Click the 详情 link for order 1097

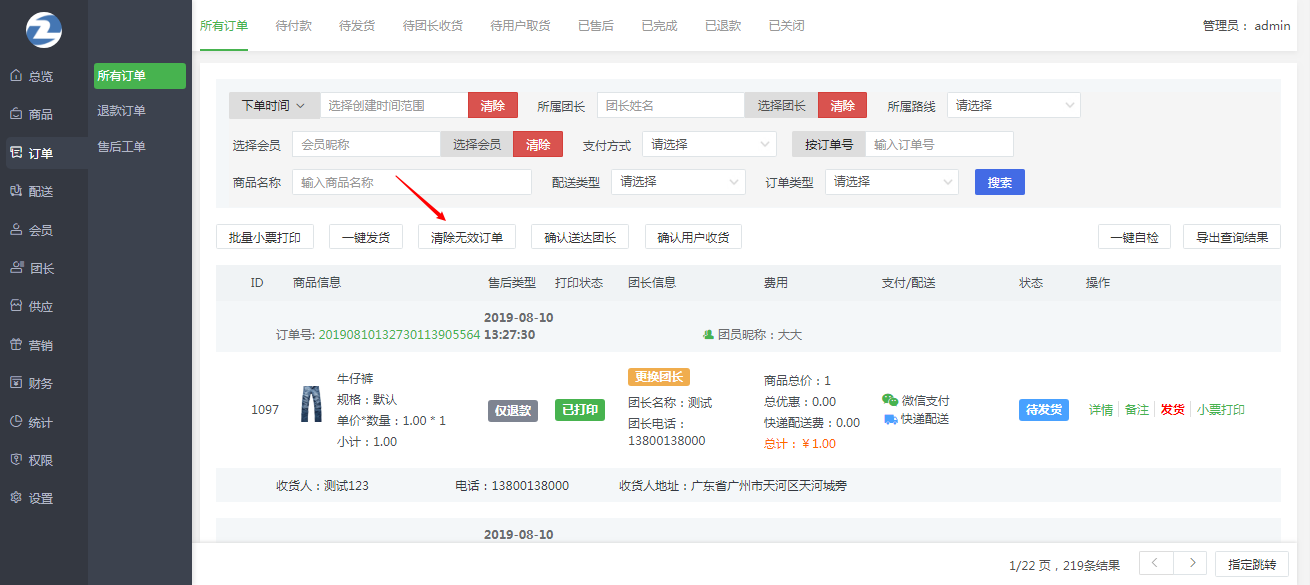pyautogui.click(x=1100, y=410)
